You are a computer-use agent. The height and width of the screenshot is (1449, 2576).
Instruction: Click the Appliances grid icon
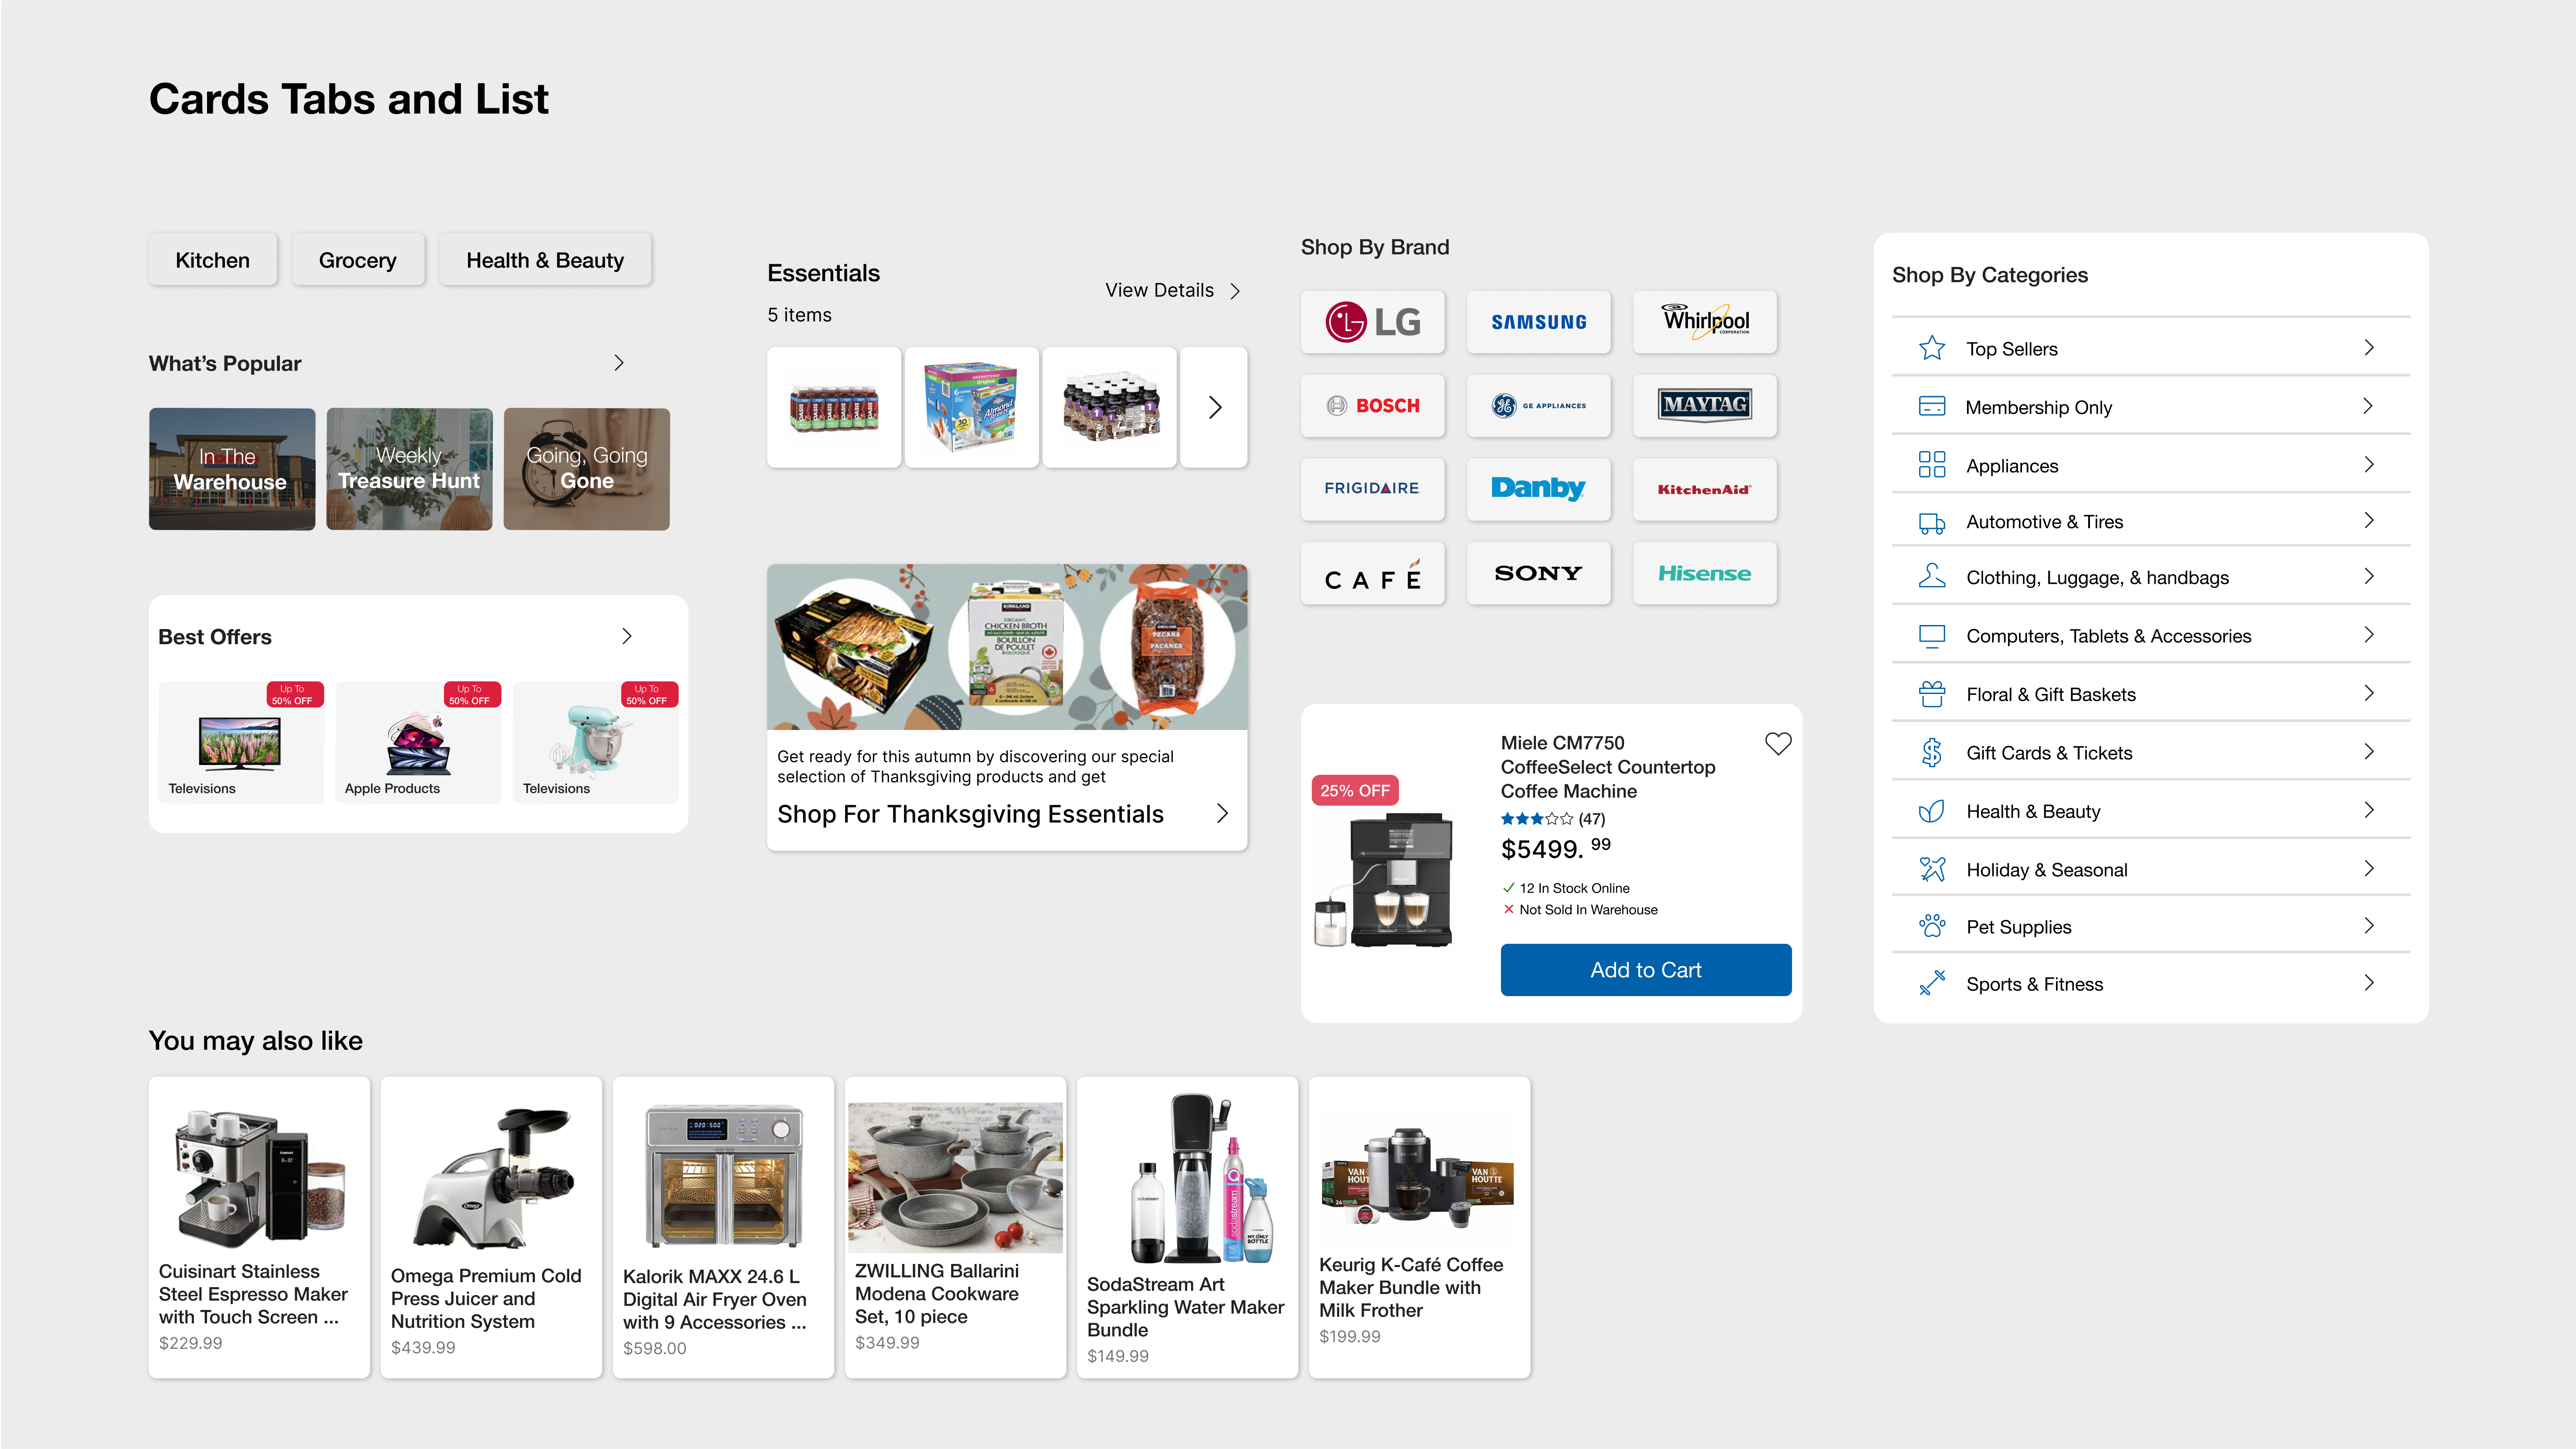pos(1932,465)
